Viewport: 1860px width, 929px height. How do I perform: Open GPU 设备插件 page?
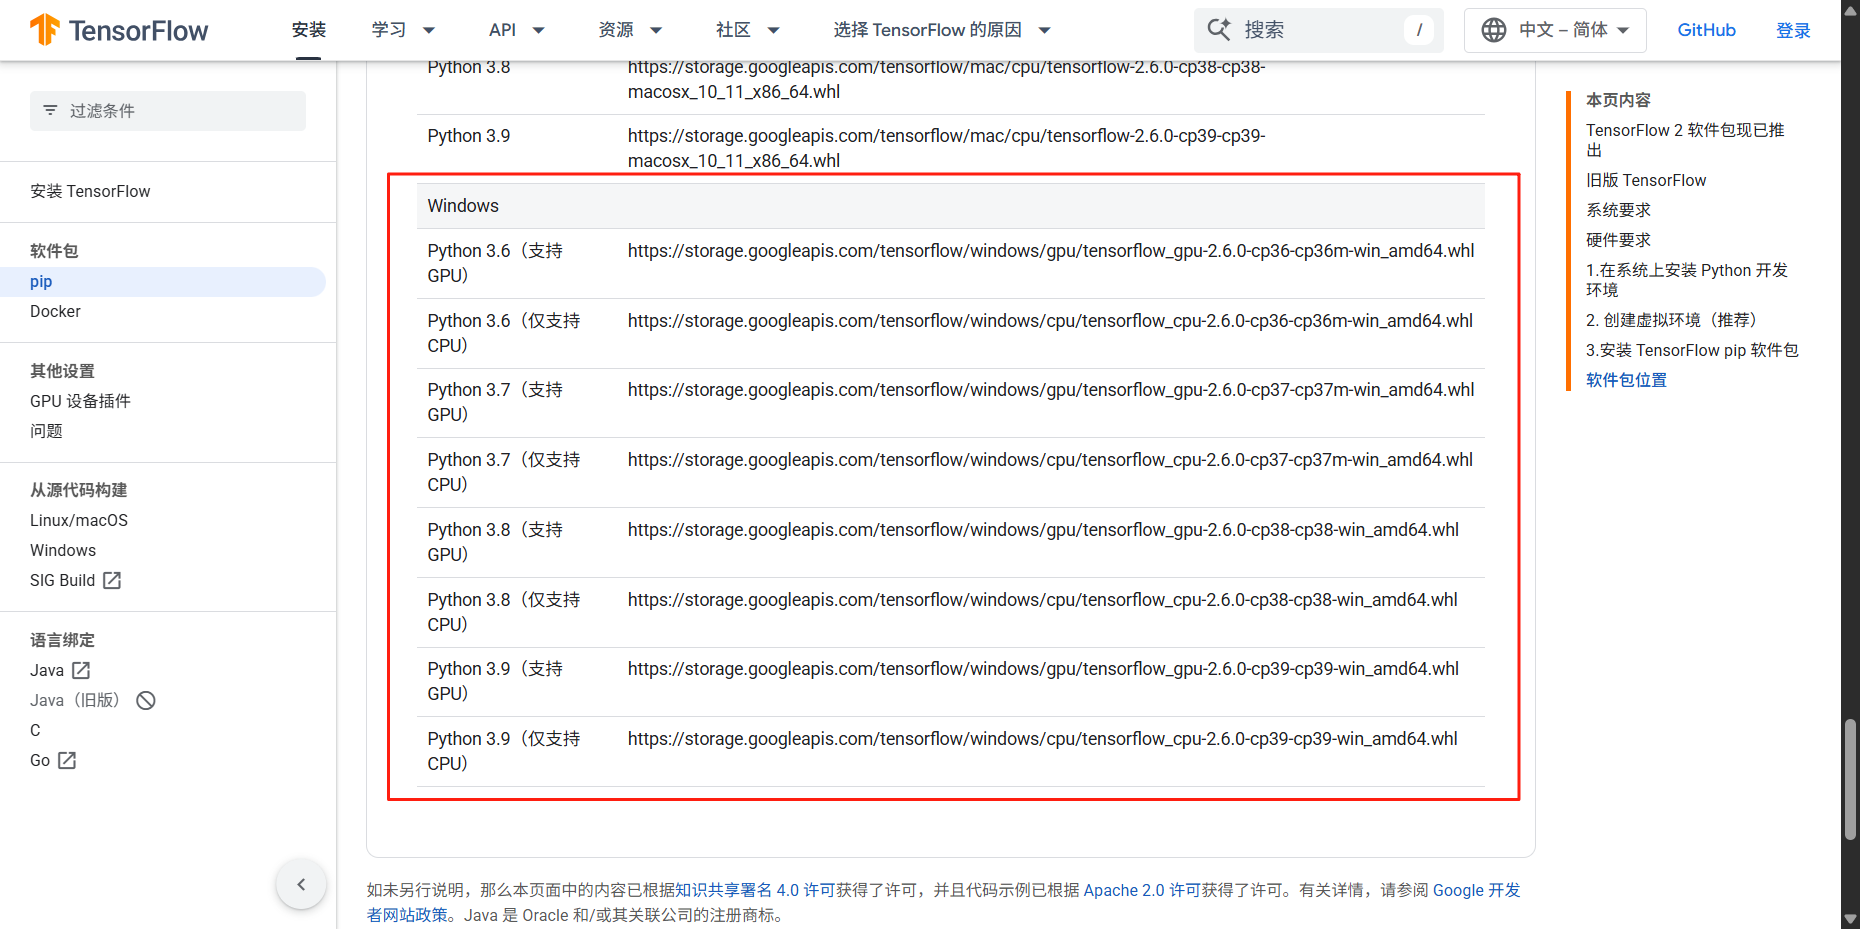80,401
